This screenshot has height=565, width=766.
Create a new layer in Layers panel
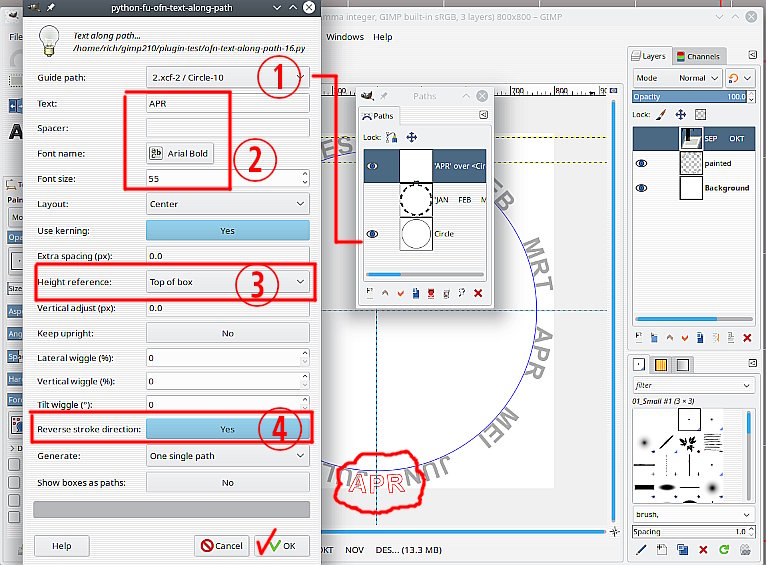[x=639, y=337]
